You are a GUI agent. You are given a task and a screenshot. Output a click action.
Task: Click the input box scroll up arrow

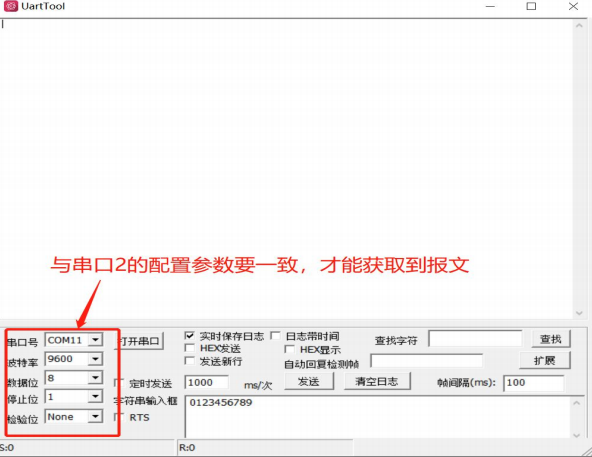(x=577, y=403)
